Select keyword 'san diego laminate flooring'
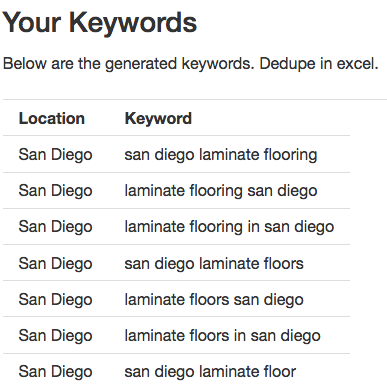 [221, 155]
